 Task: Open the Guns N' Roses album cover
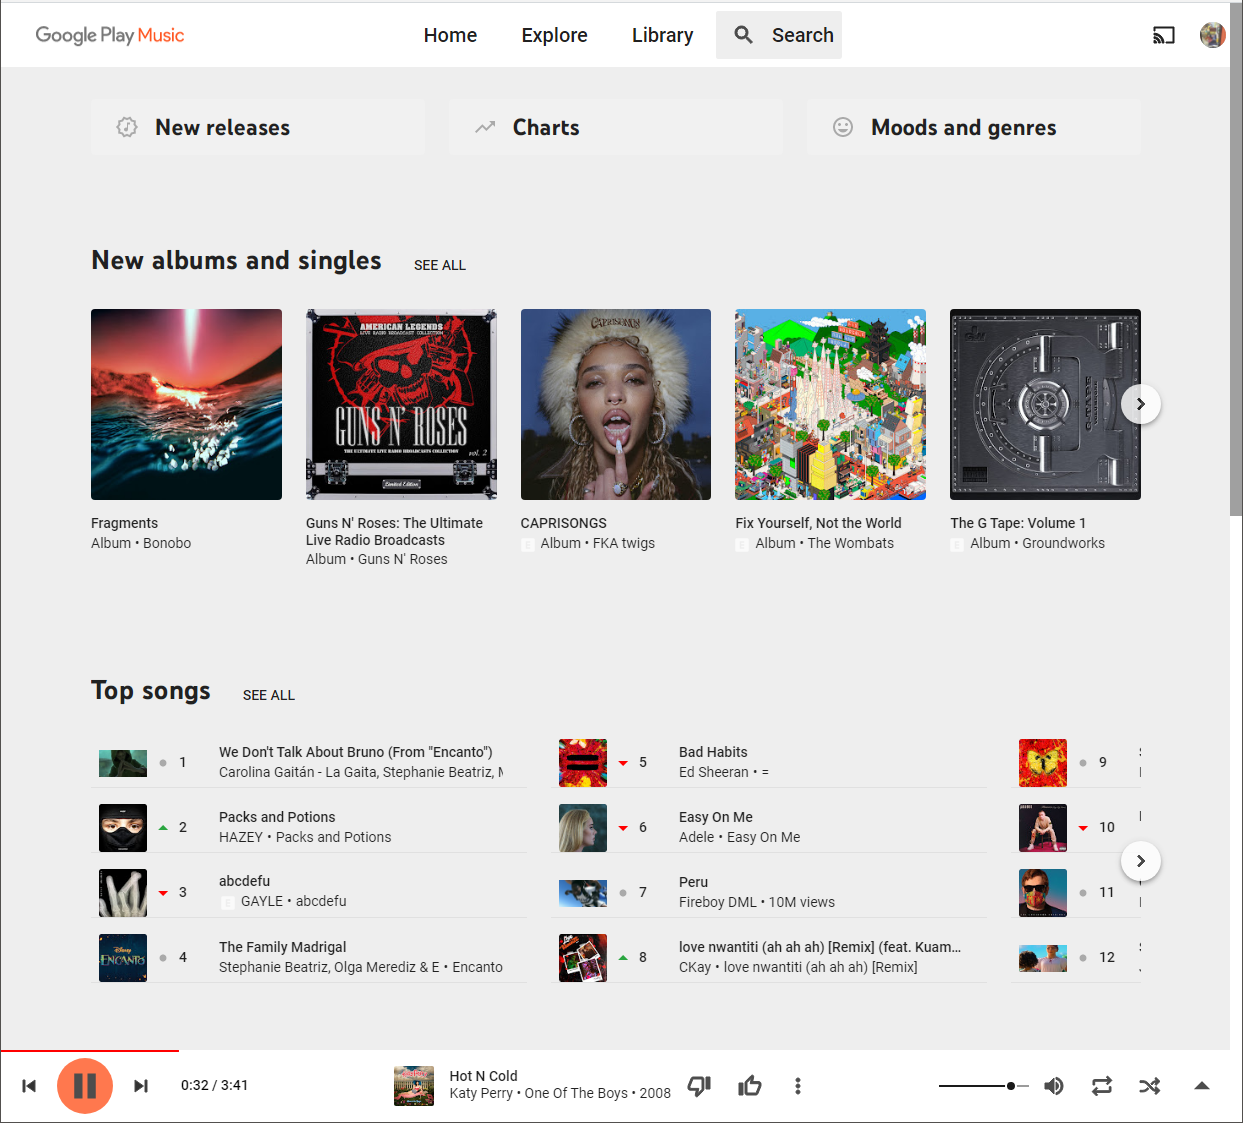[x=401, y=404]
